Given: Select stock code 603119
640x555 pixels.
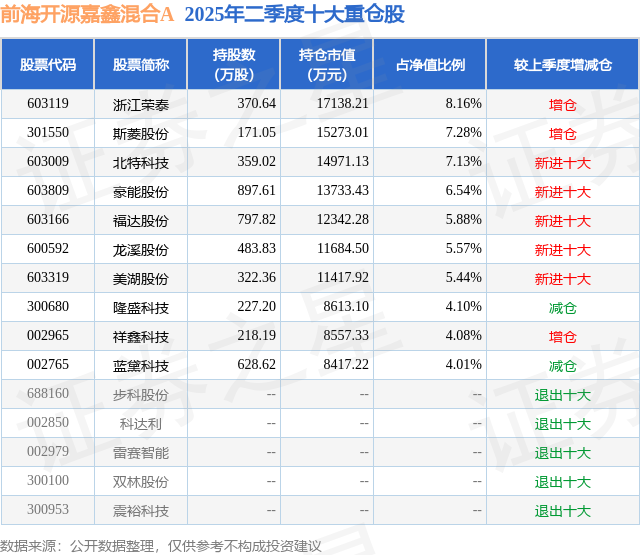Looking at the screenshot, I should [48, 104].
